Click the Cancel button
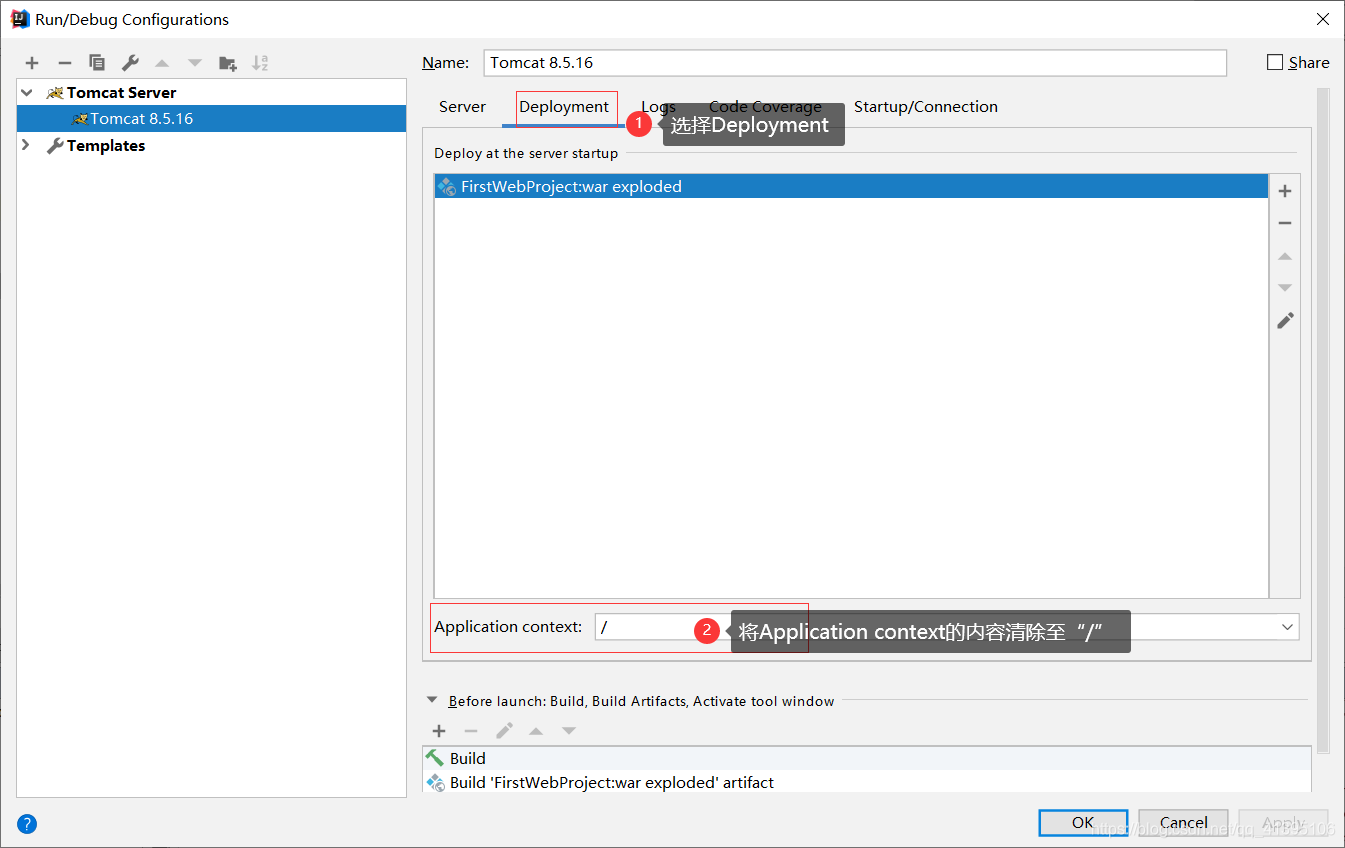 (x=1183, y=823)
